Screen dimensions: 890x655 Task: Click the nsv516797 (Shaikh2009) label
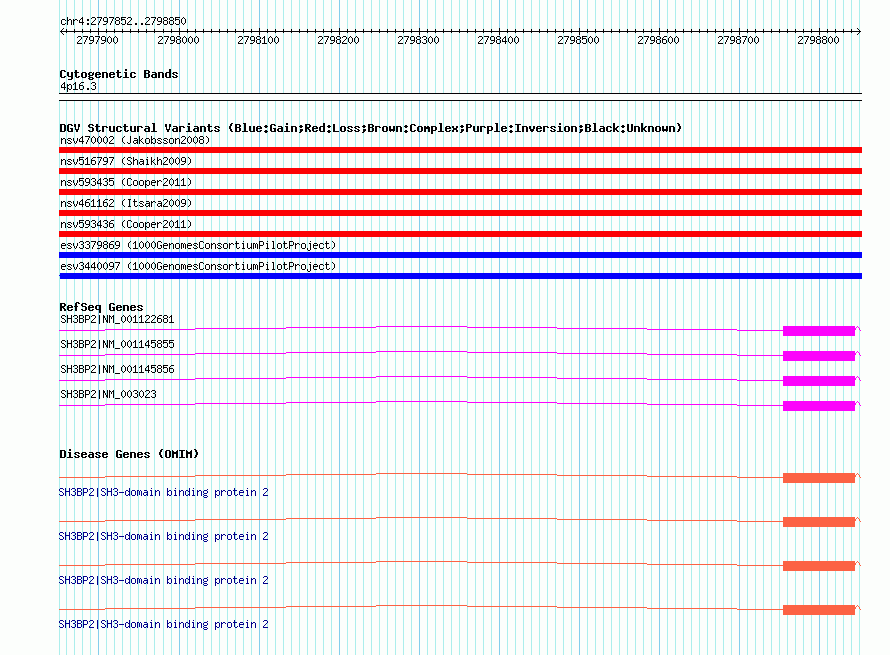126,161
